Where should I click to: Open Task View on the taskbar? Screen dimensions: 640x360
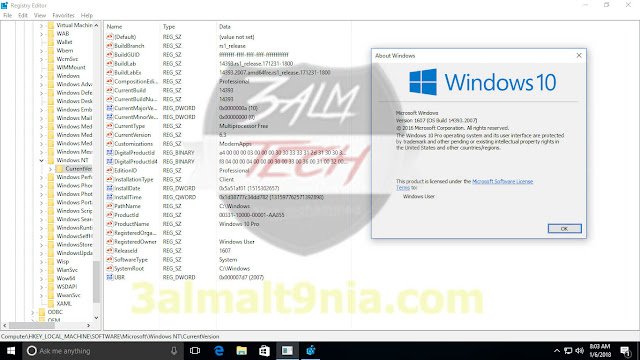pos(195,351)
